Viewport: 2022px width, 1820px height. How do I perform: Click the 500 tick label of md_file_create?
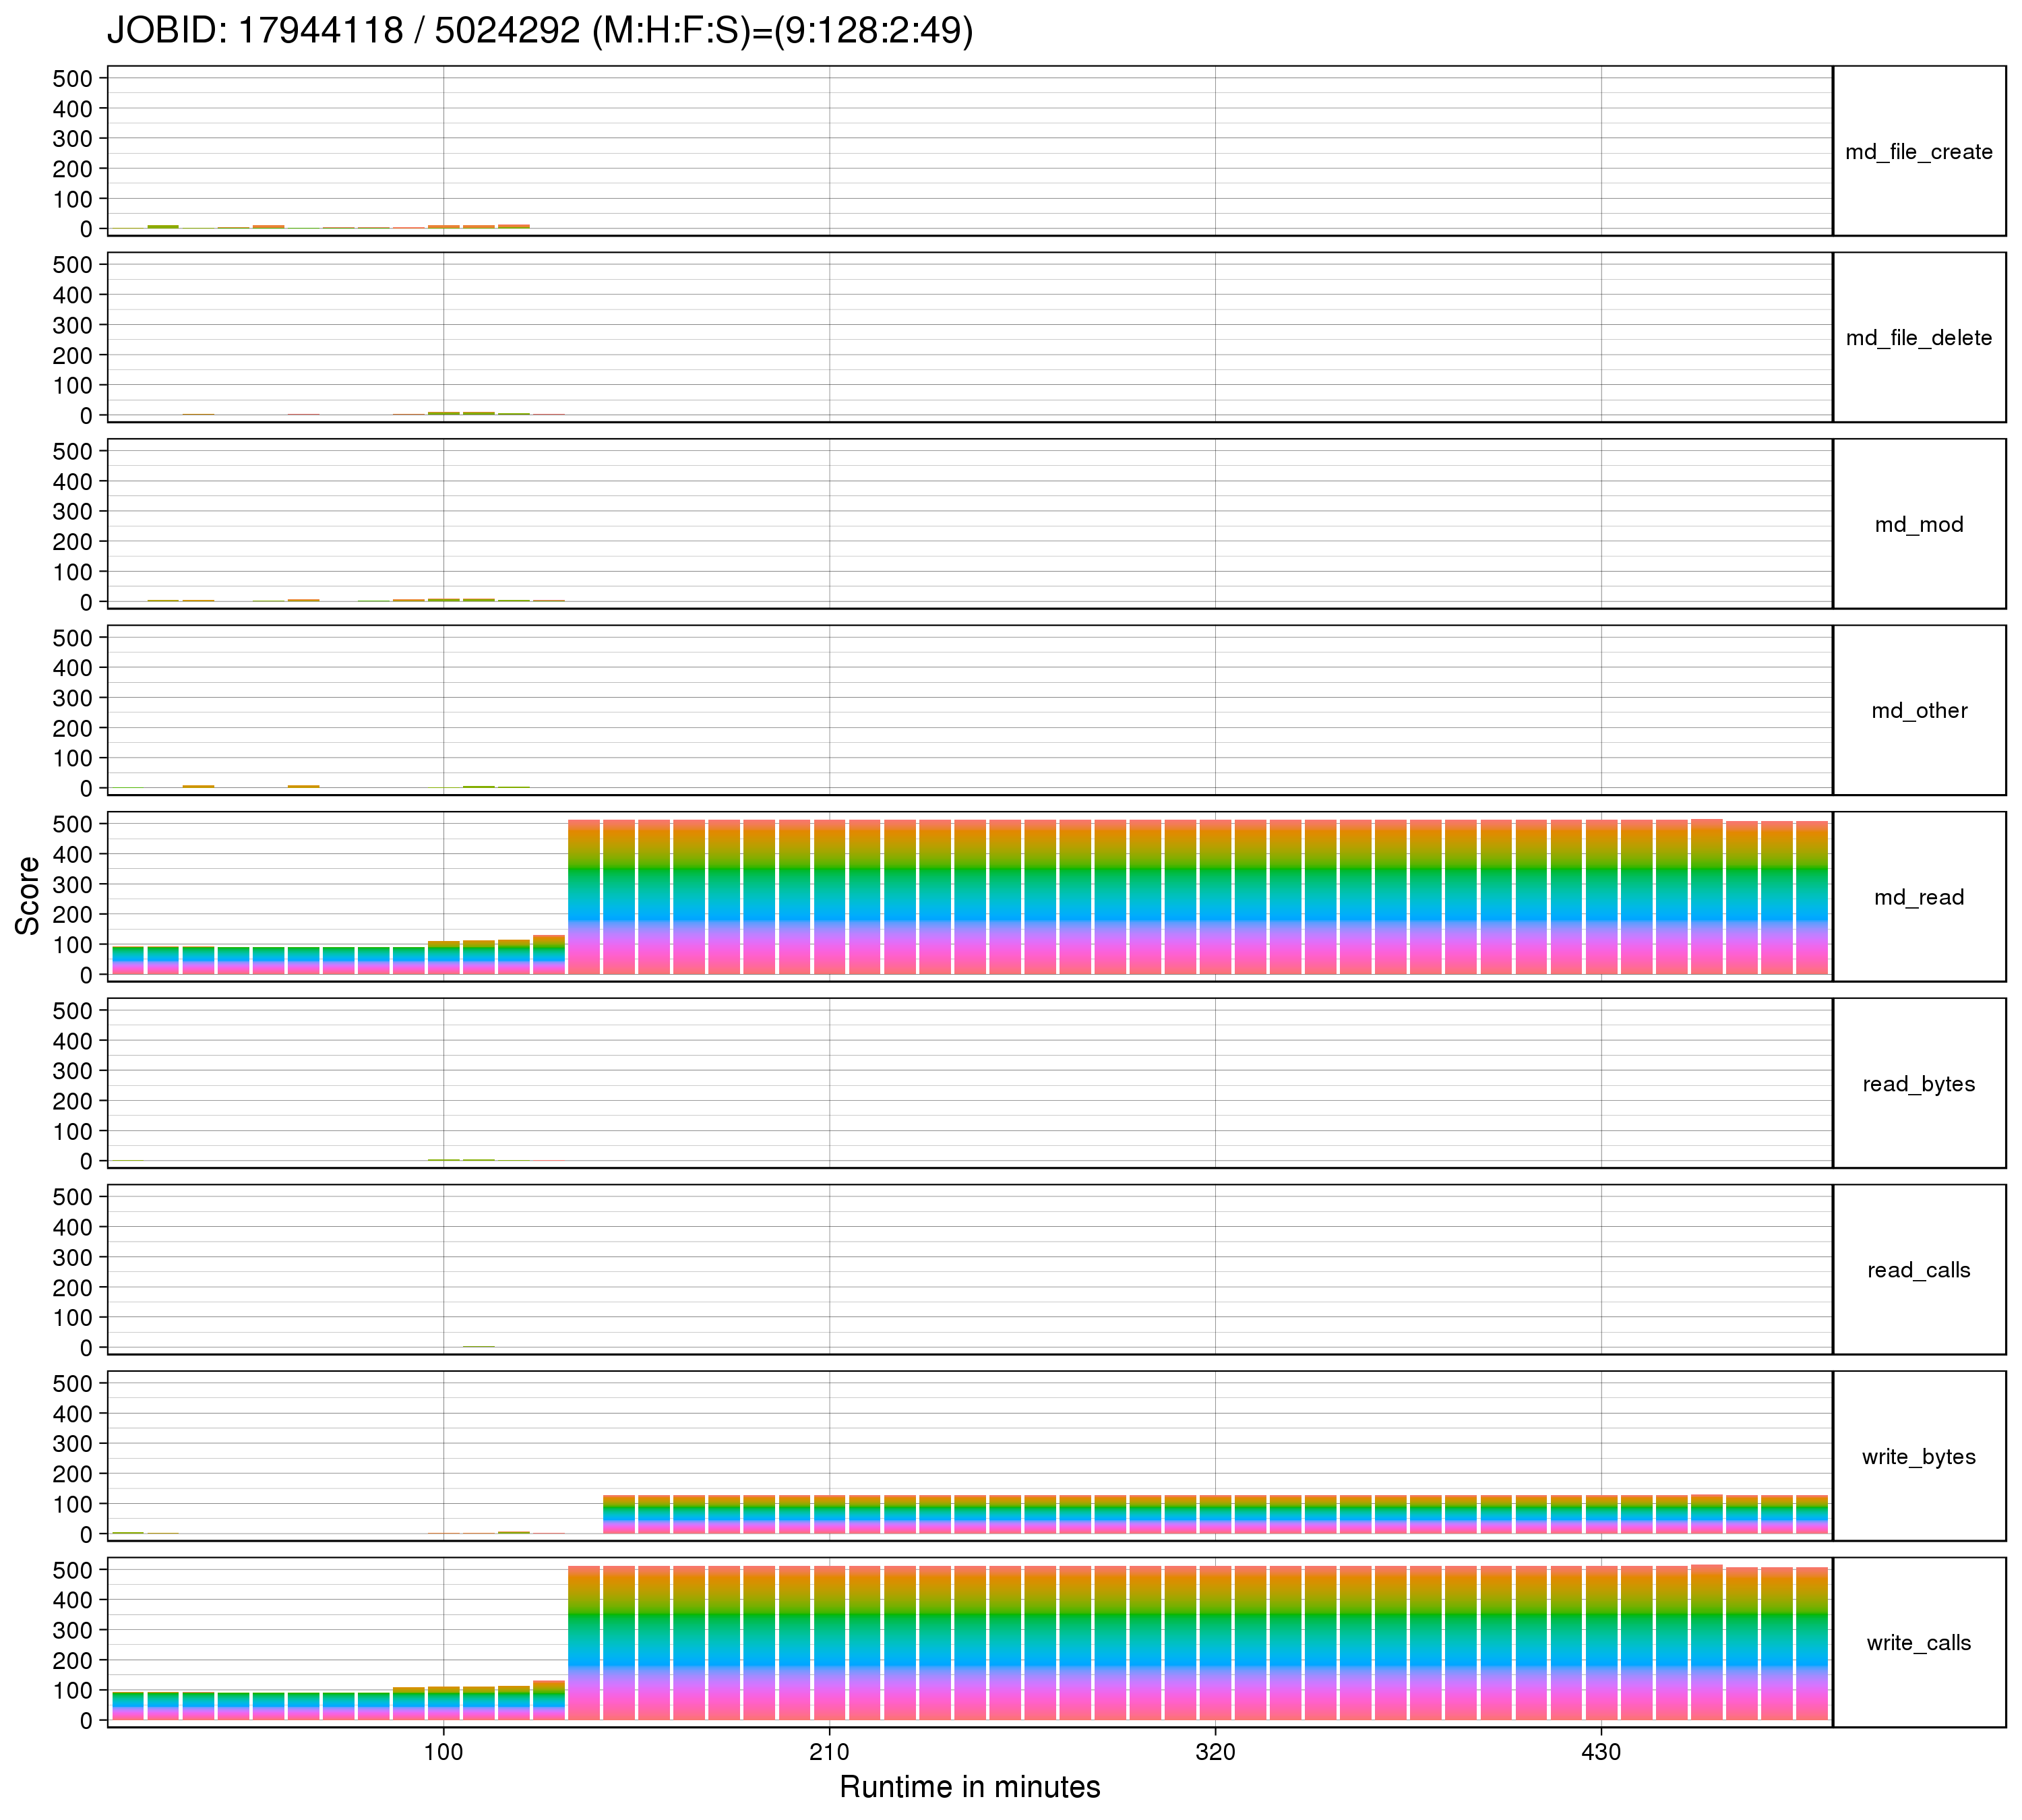pyautogui.click(x=72, y=79)
